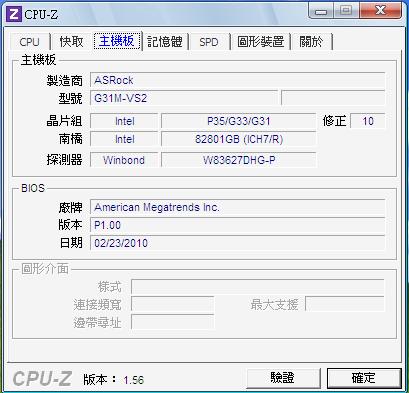Screen dimensions: 409x393
Task: Select the 主機板 tab
Action: [x=117, y=41]
